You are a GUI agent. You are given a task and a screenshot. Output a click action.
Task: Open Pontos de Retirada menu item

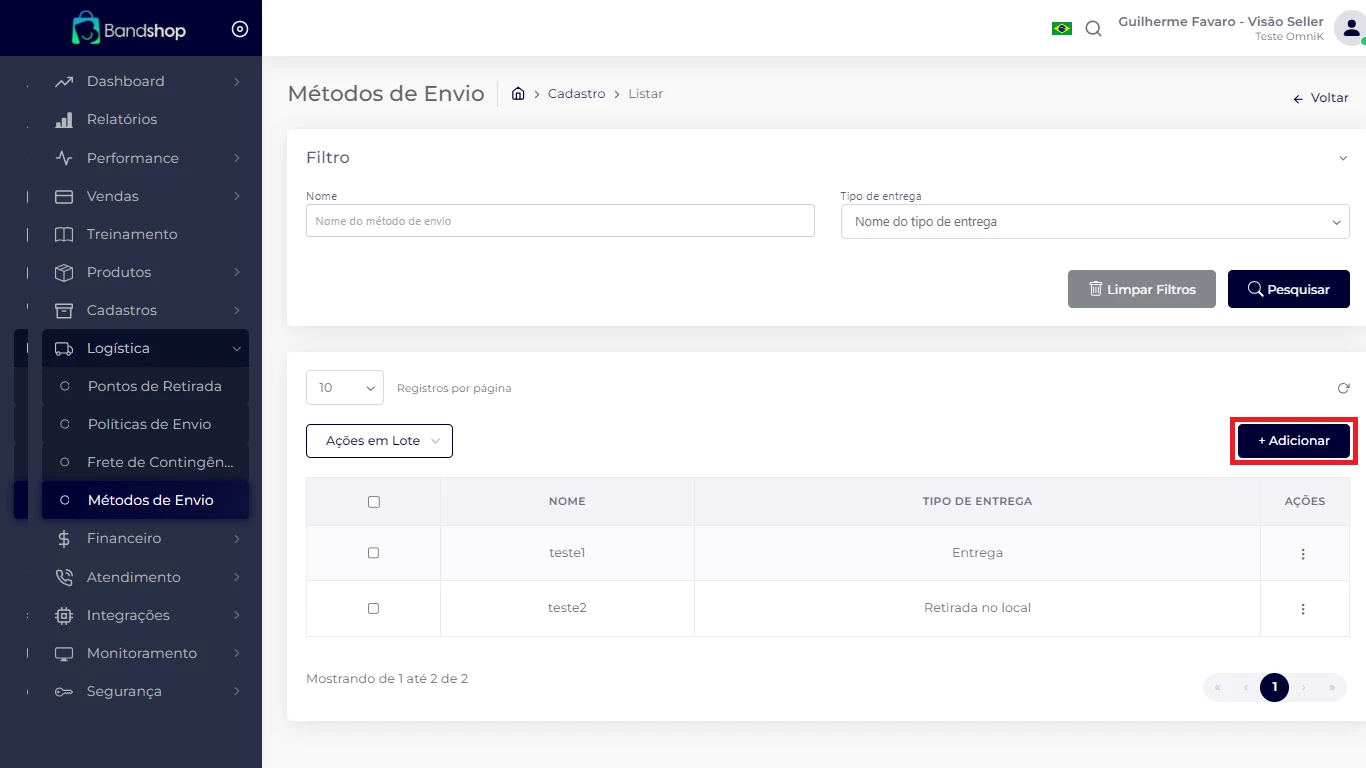click(154, 386)
